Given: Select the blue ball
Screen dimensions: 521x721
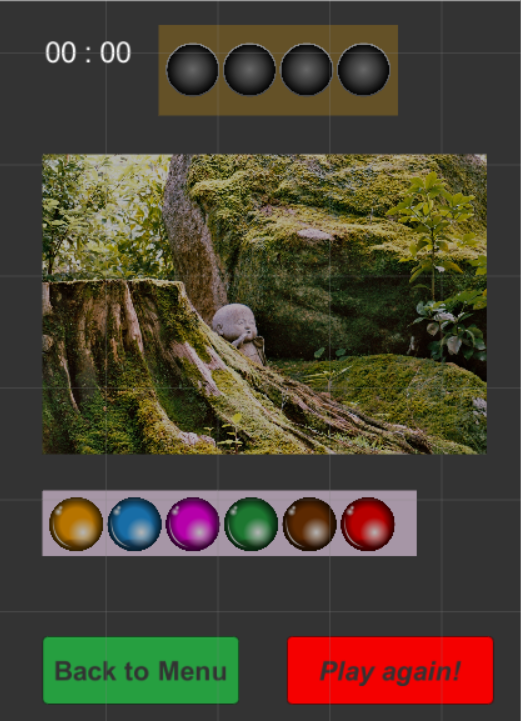Looking at the screenshot, I should 134,524.
